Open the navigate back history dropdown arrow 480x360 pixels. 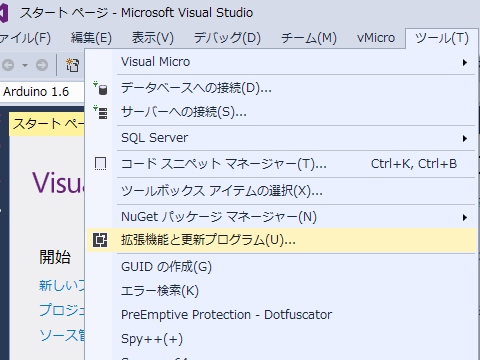(x=25, y=65)
